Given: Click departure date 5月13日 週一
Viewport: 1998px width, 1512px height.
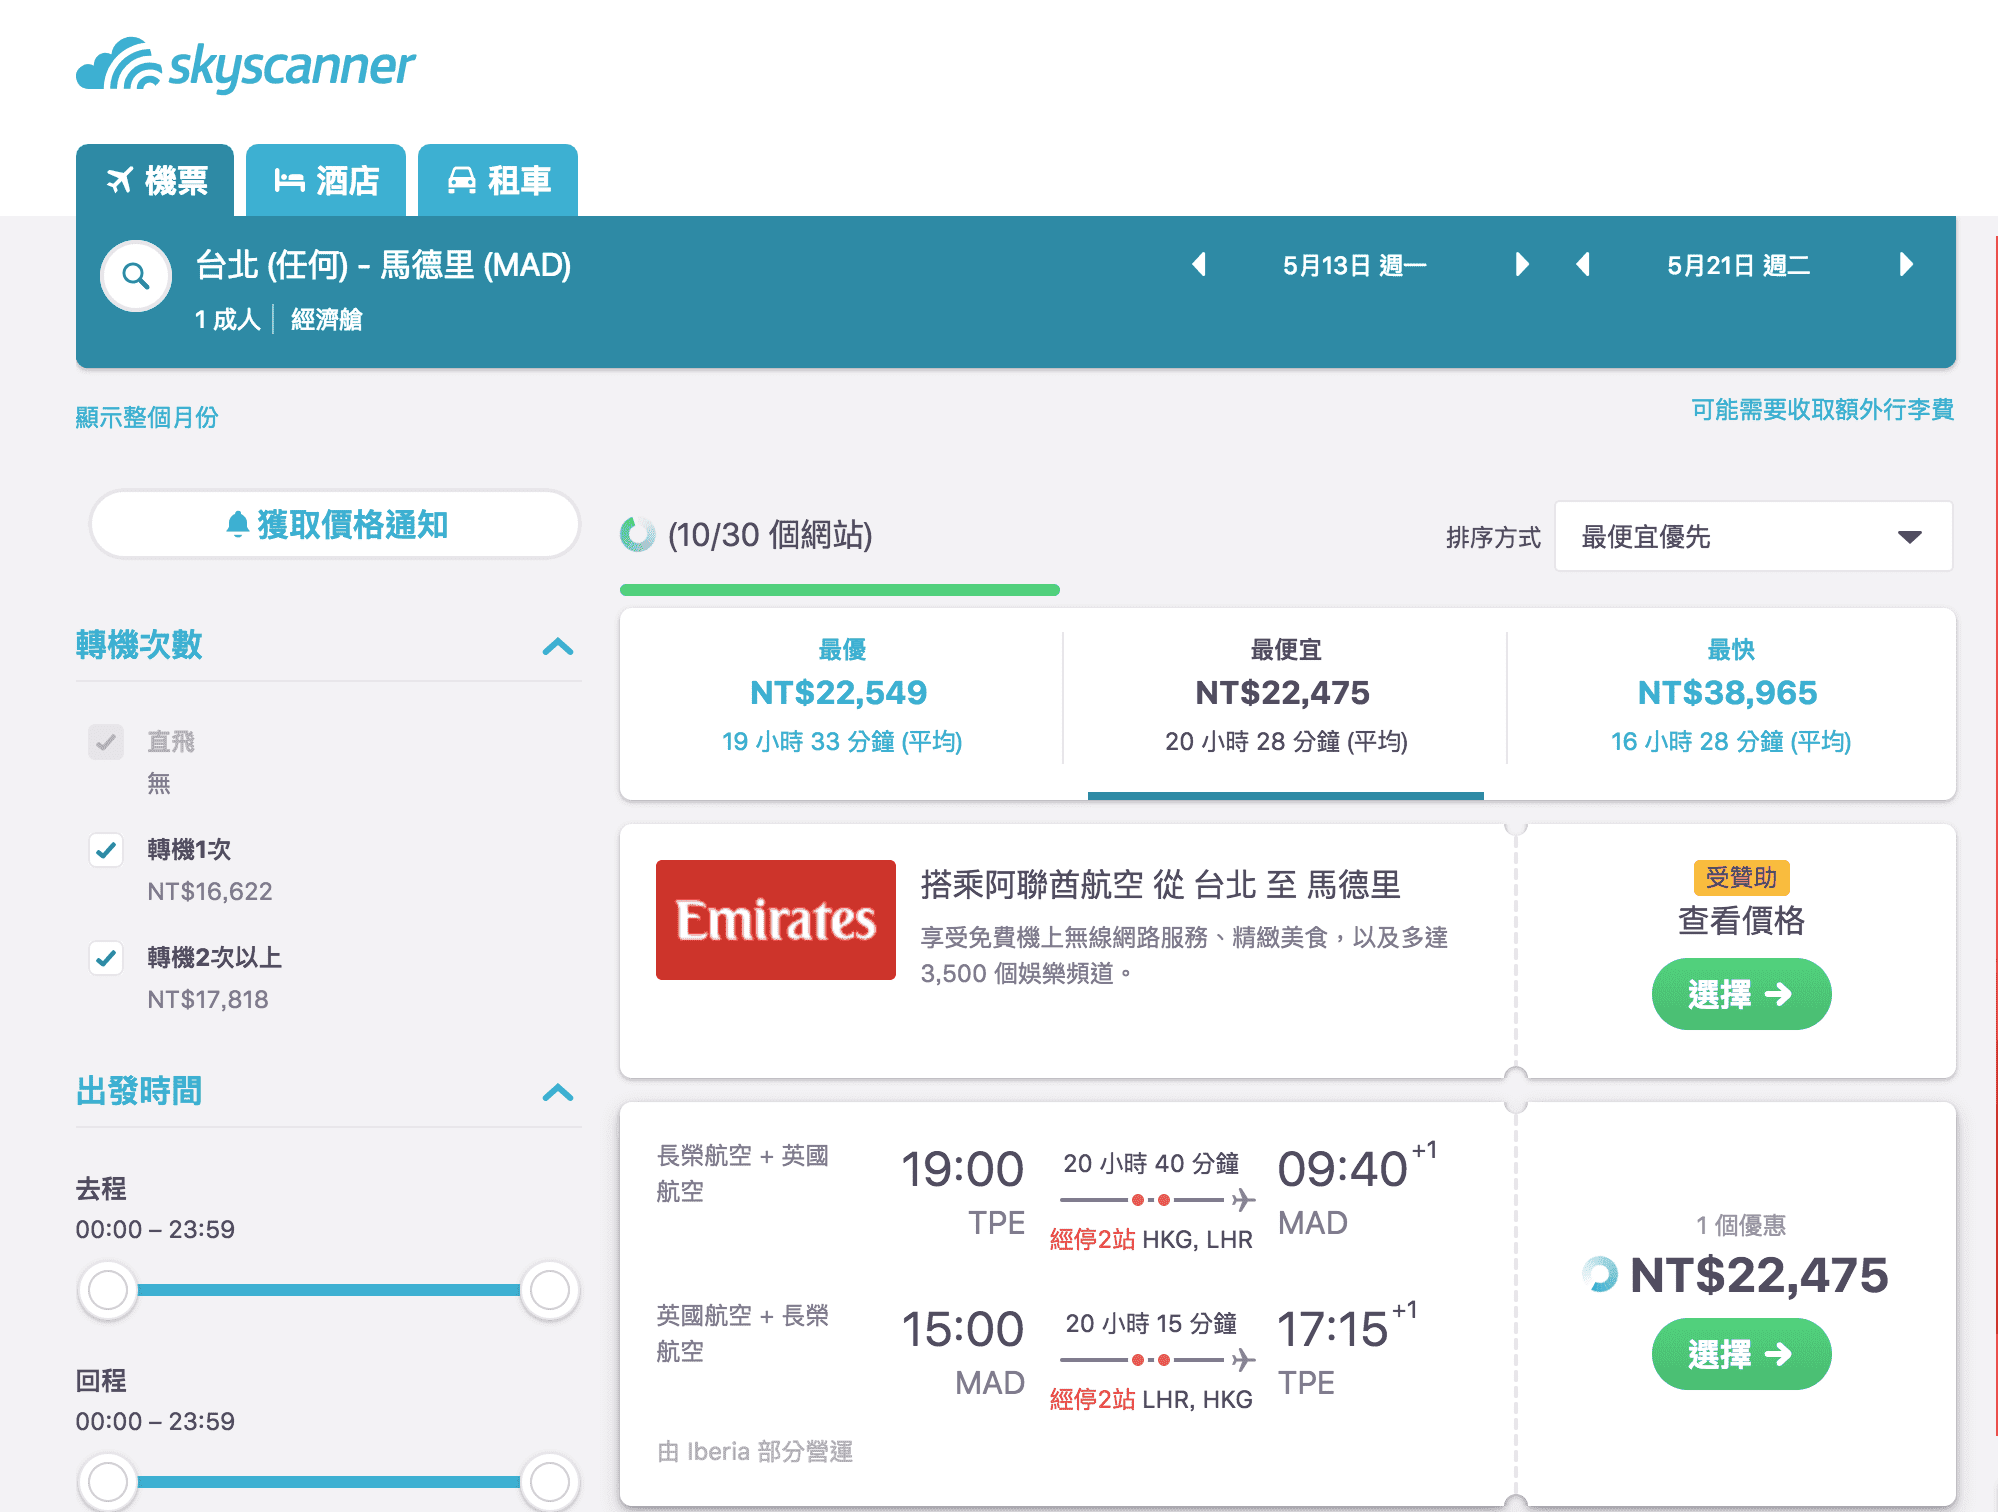Looking at the screenshot, I should (1355, 265).
